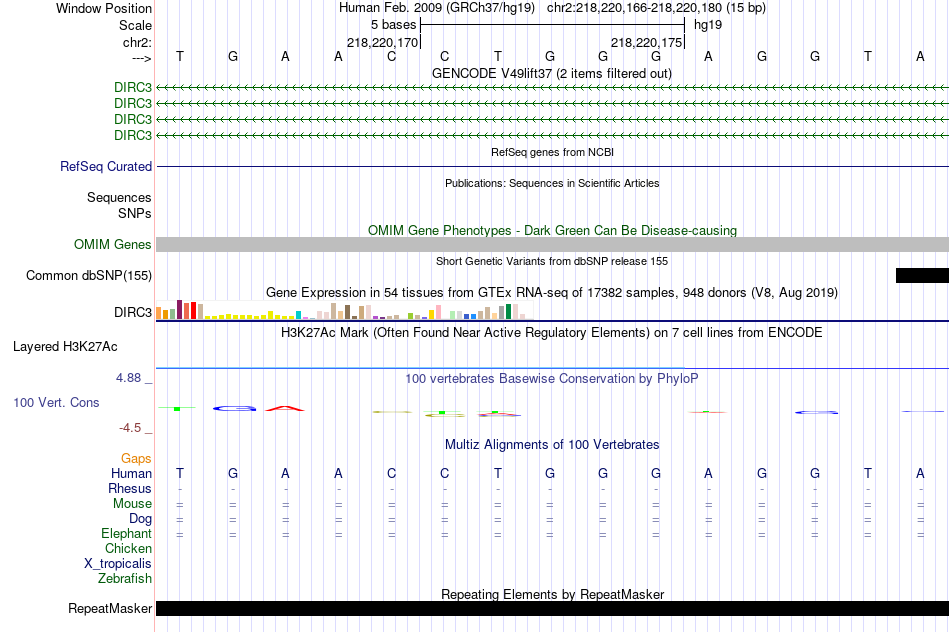Click the Window Position track label
This screenshot has width=950, height=632.
(104, 8)
